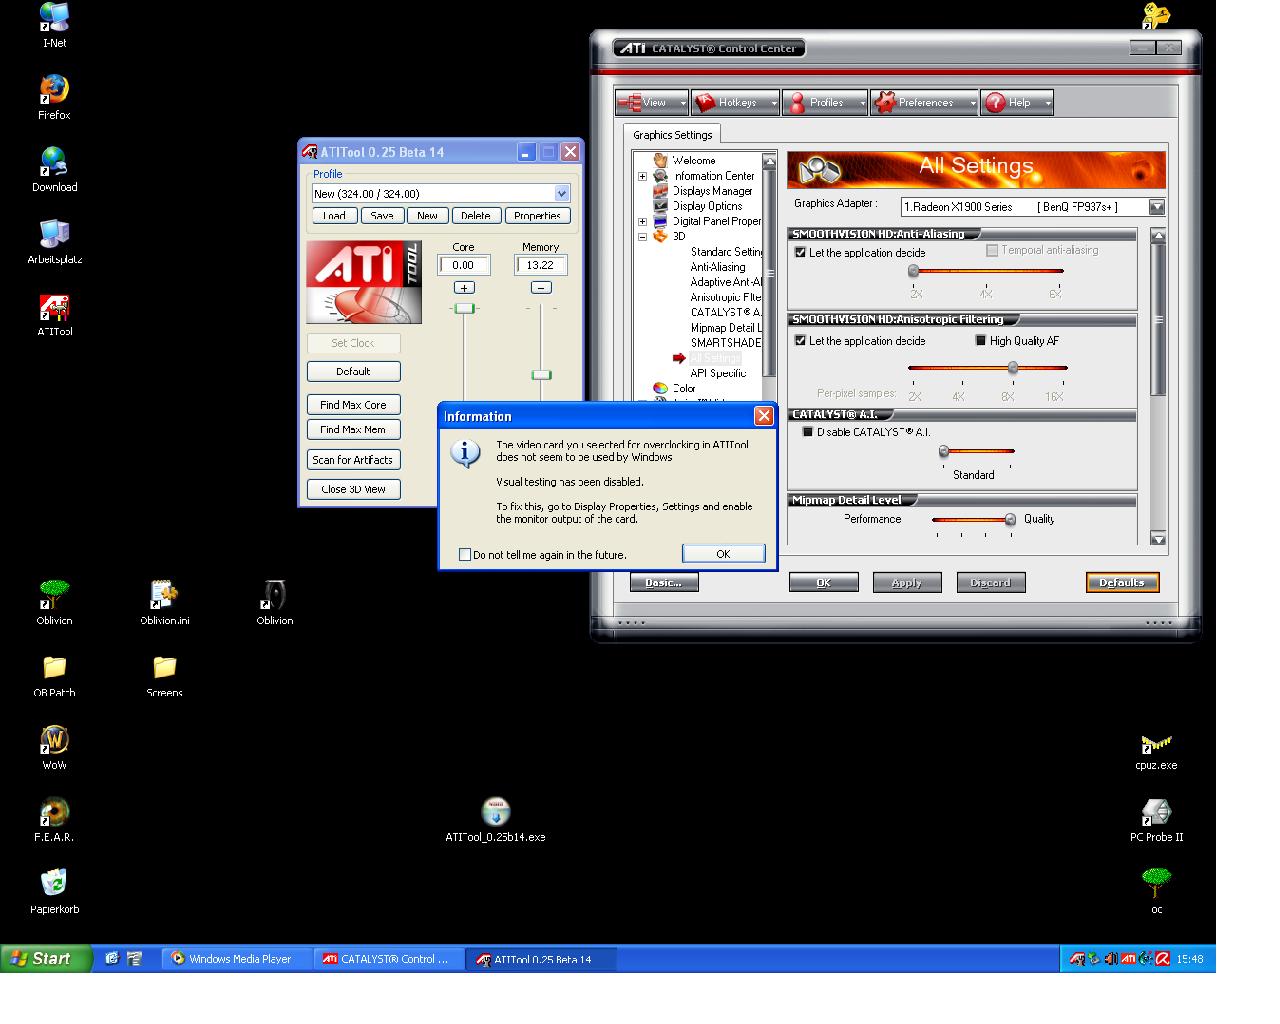This screenshot has height=1024, width=1280.
Task: Switch to Windows Media Player taskbar item
Action: [x=236, y=959]
